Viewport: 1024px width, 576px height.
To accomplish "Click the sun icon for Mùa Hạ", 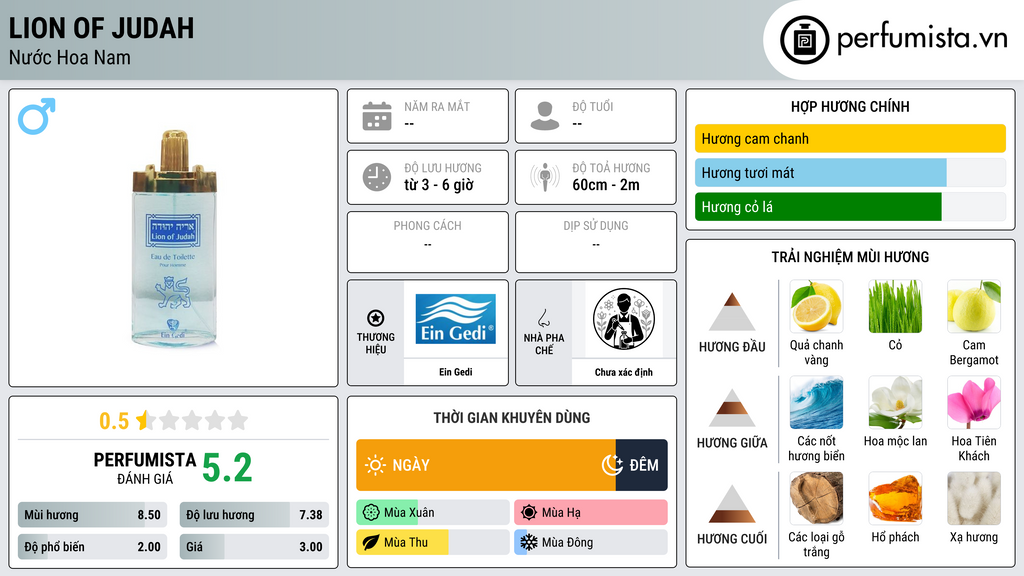I will [529, 513].
